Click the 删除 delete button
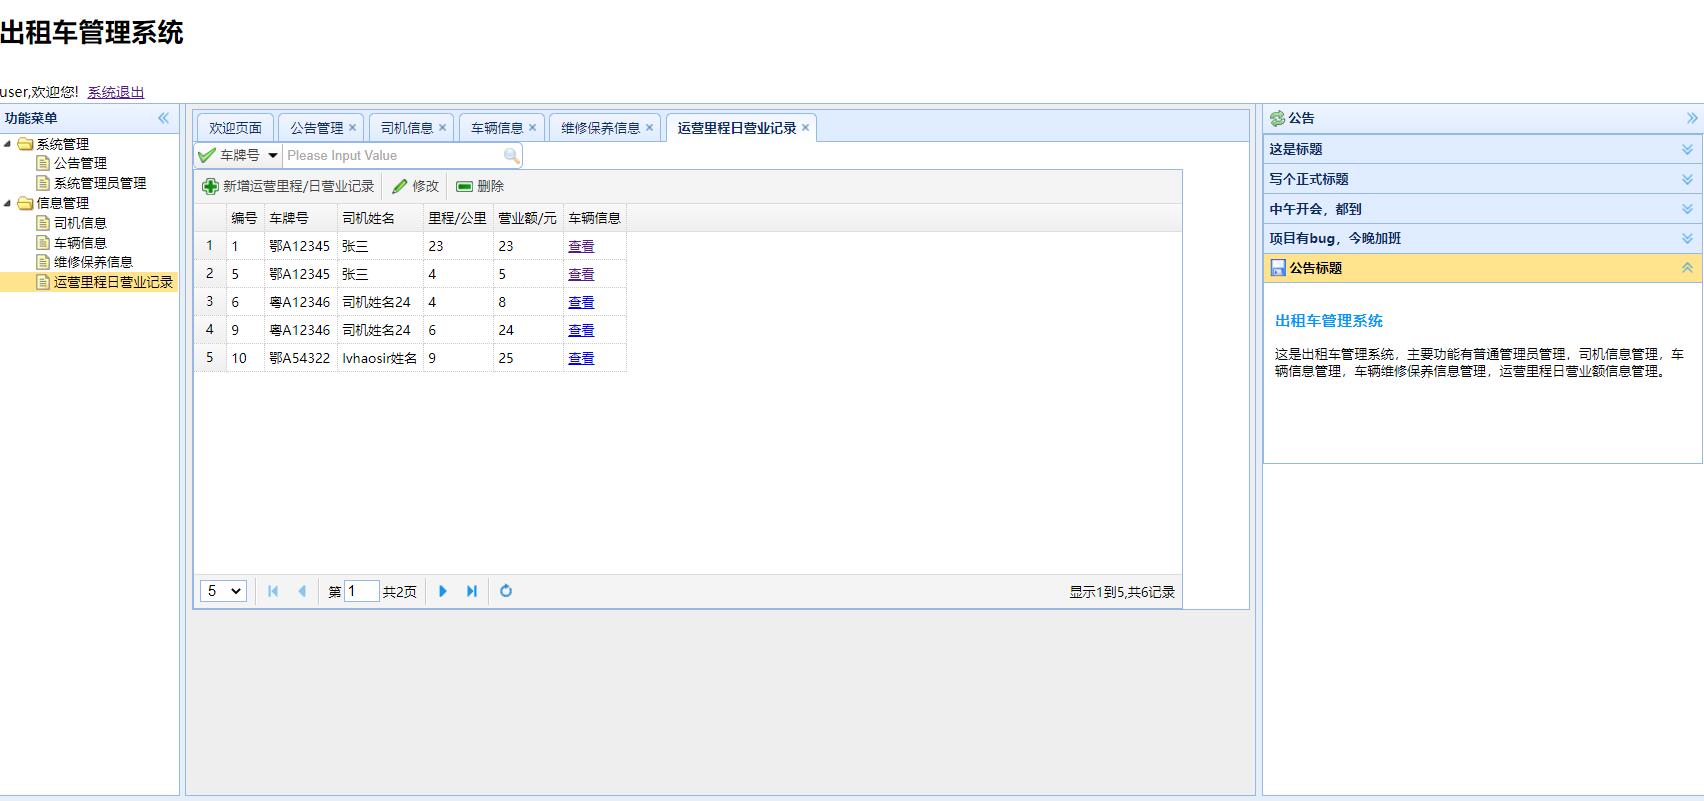Screen dimensions: 1704x801 click(480, 186)
